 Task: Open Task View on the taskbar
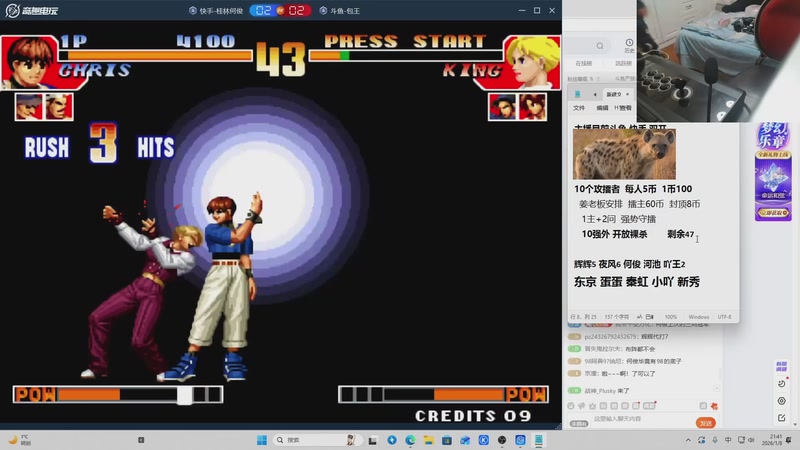[373, 440]
